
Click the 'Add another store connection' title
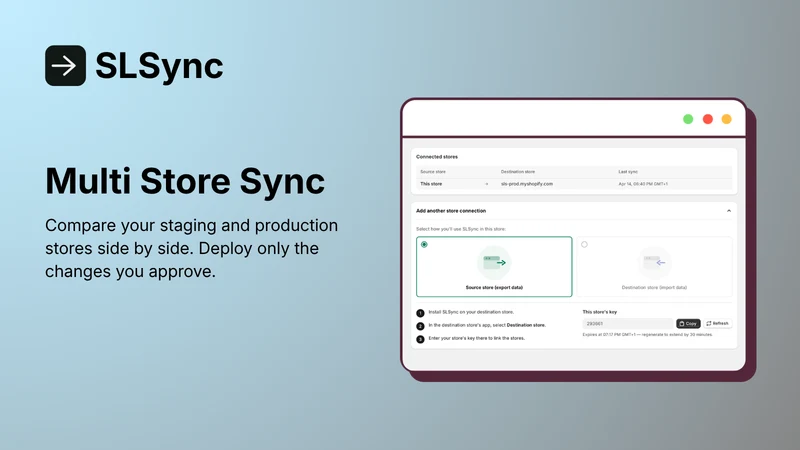[451, 211]
